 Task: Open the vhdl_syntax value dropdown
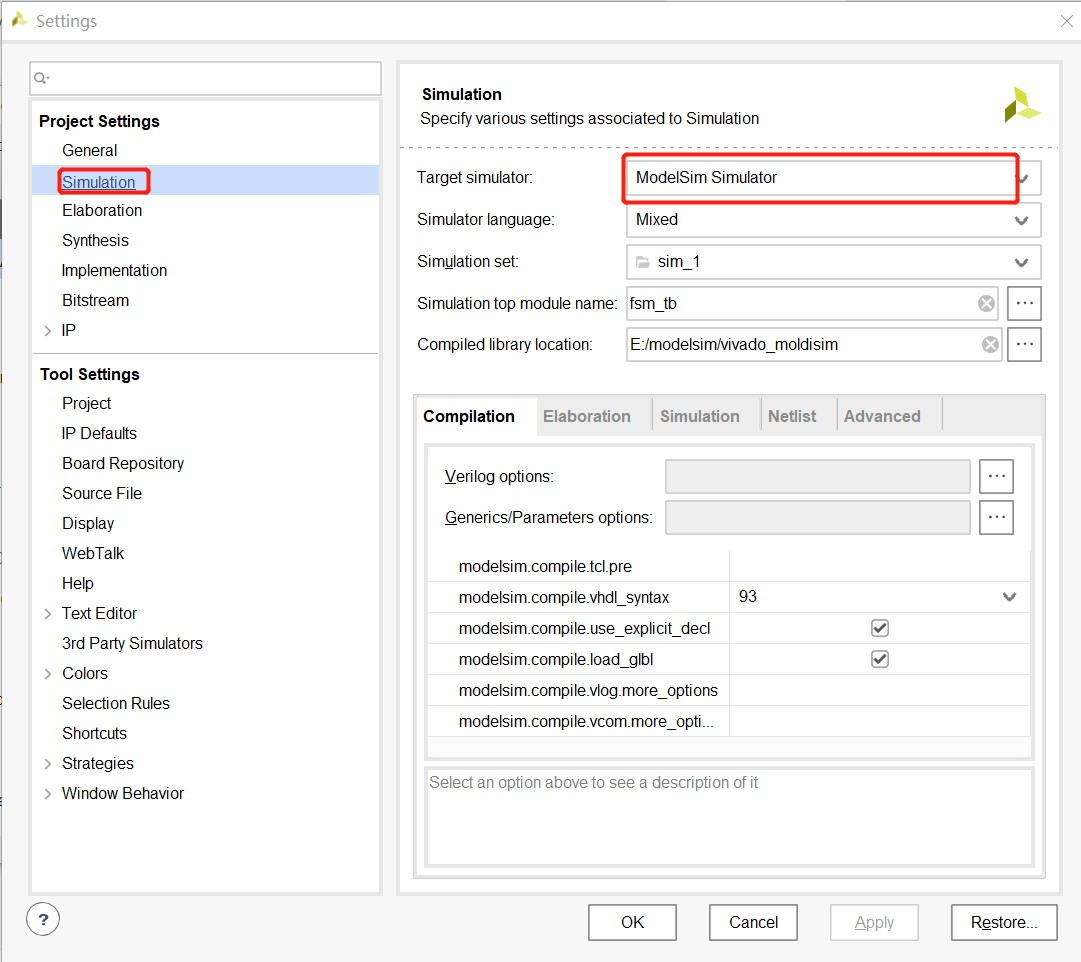[1009, 597]
